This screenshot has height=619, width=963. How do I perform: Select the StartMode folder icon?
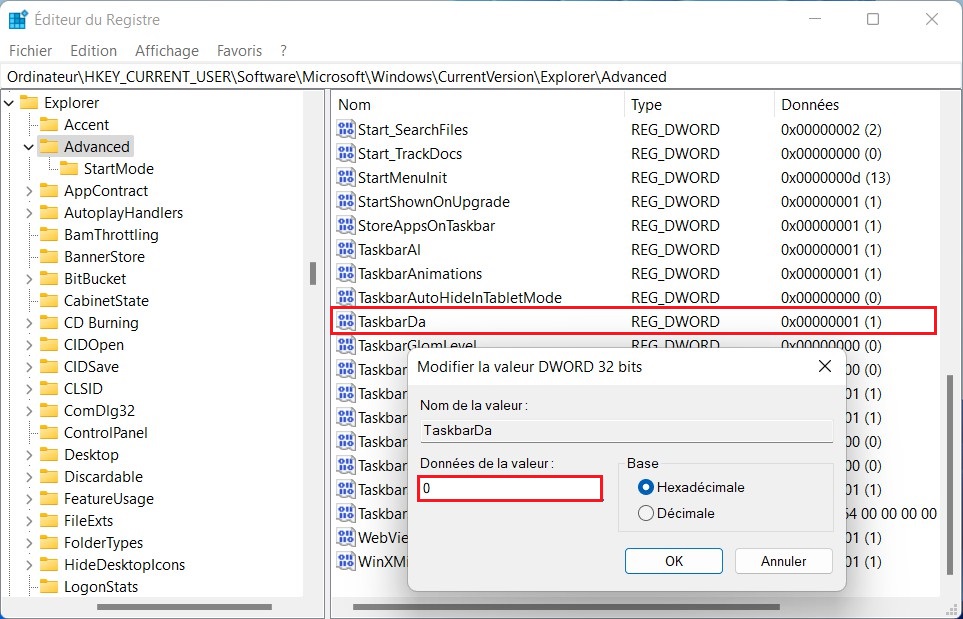pos(69,169)
